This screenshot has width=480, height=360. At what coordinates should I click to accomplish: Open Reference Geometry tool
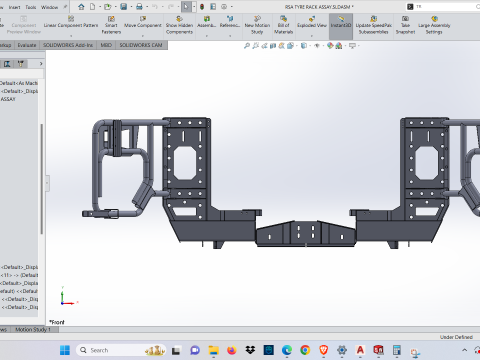pyautogui.click(x=230, y=22)
